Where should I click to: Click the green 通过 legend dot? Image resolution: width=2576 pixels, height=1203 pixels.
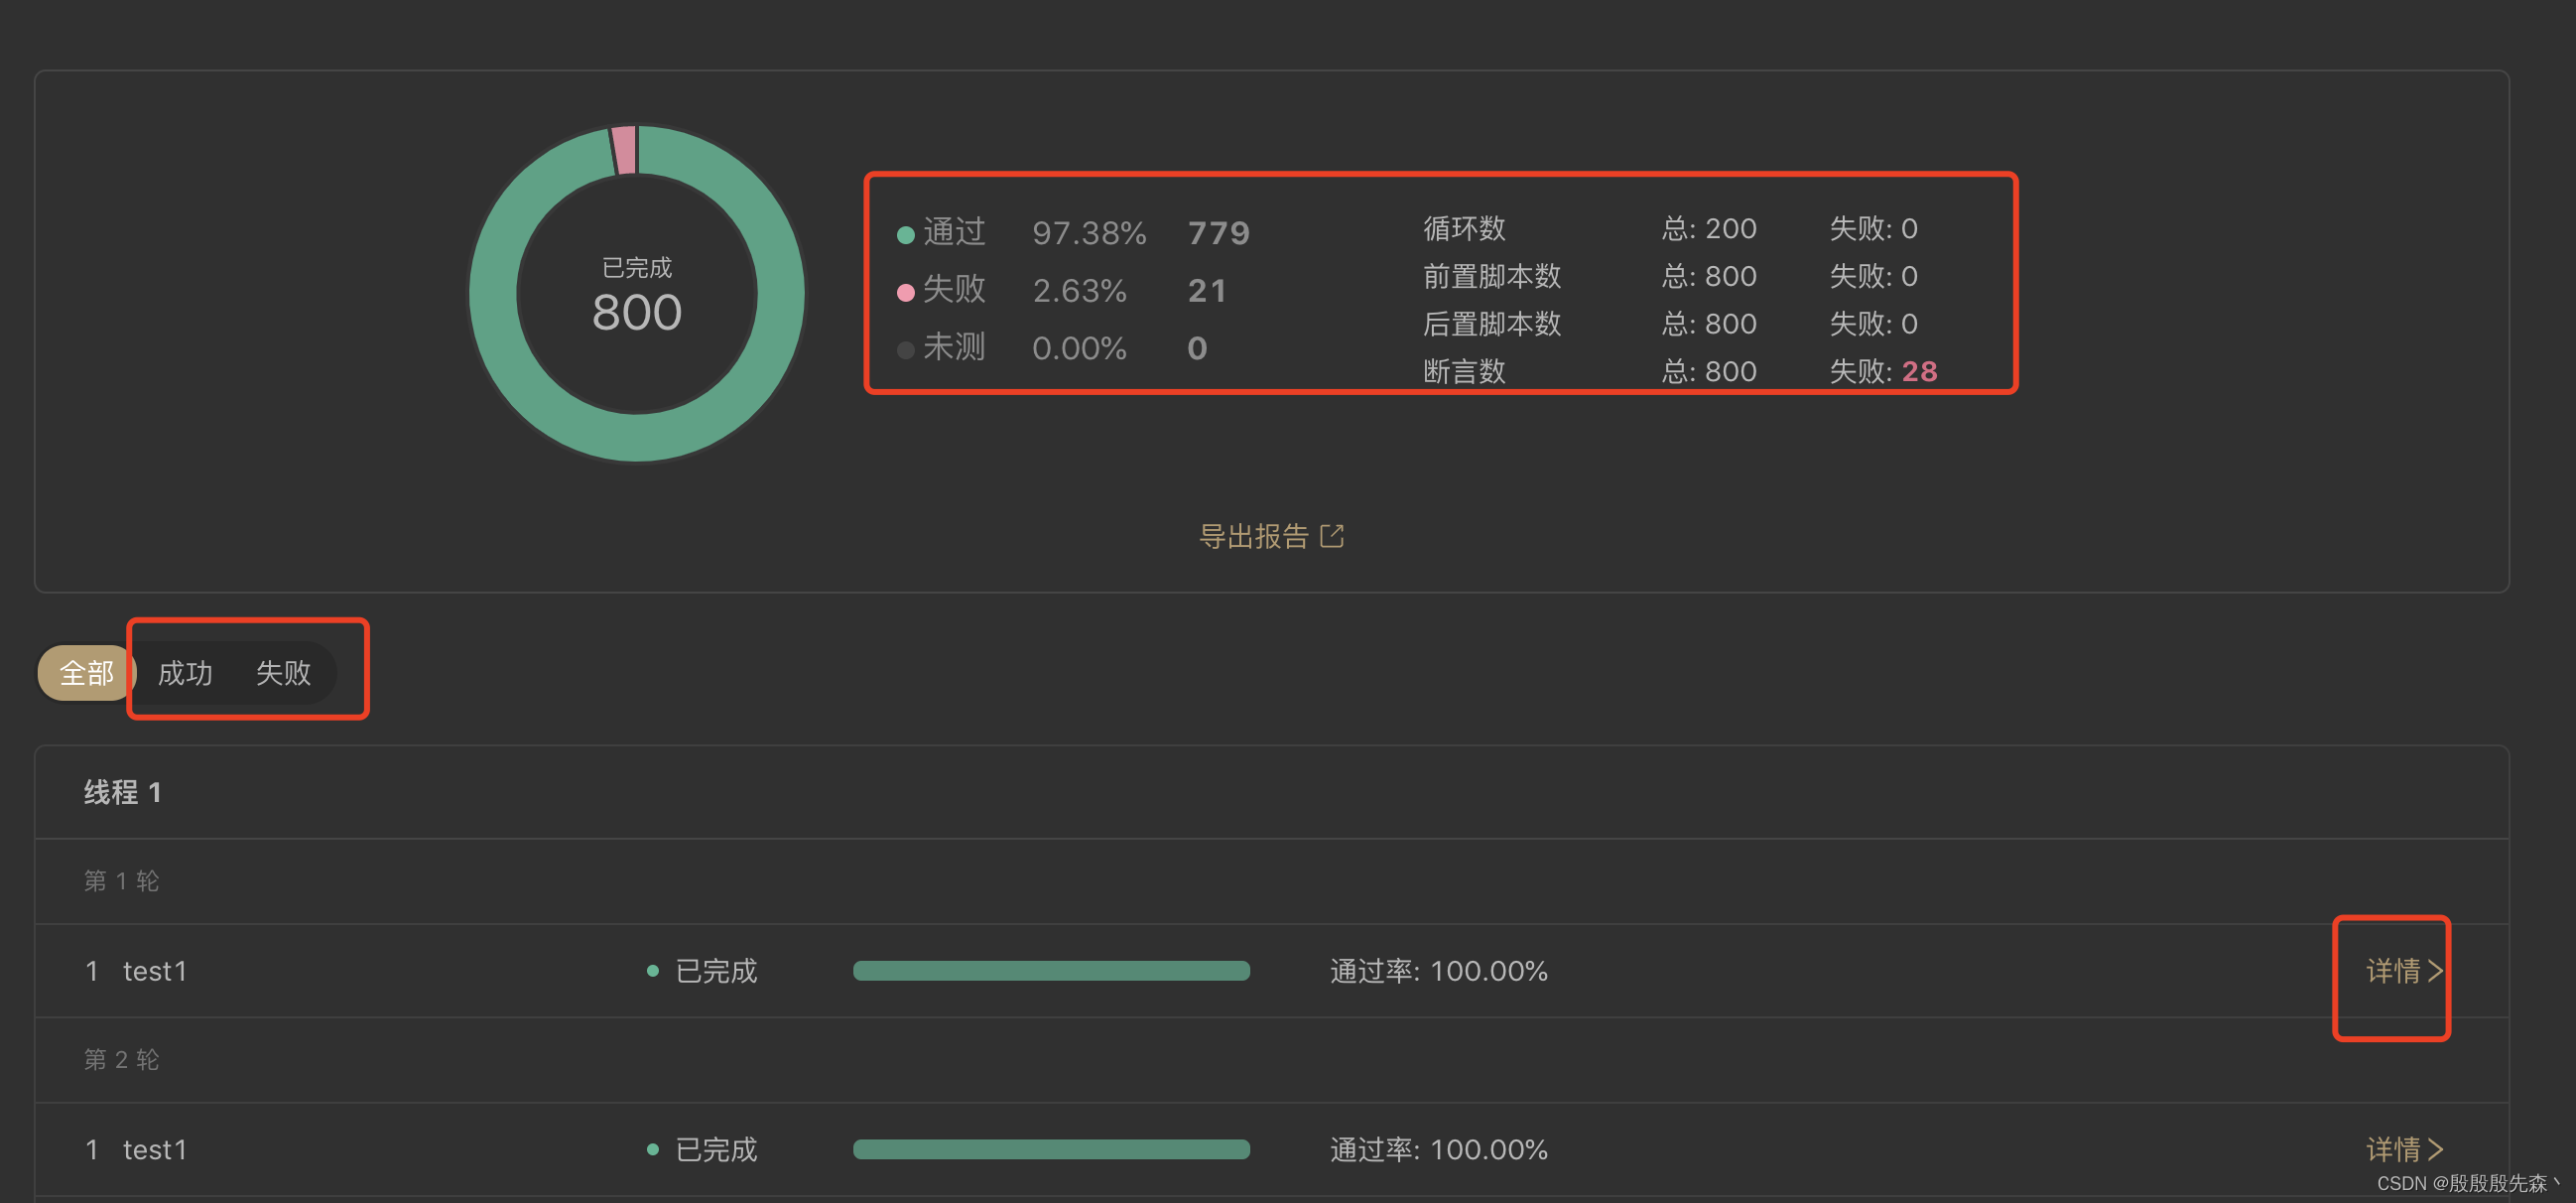[x=905, y=235]
